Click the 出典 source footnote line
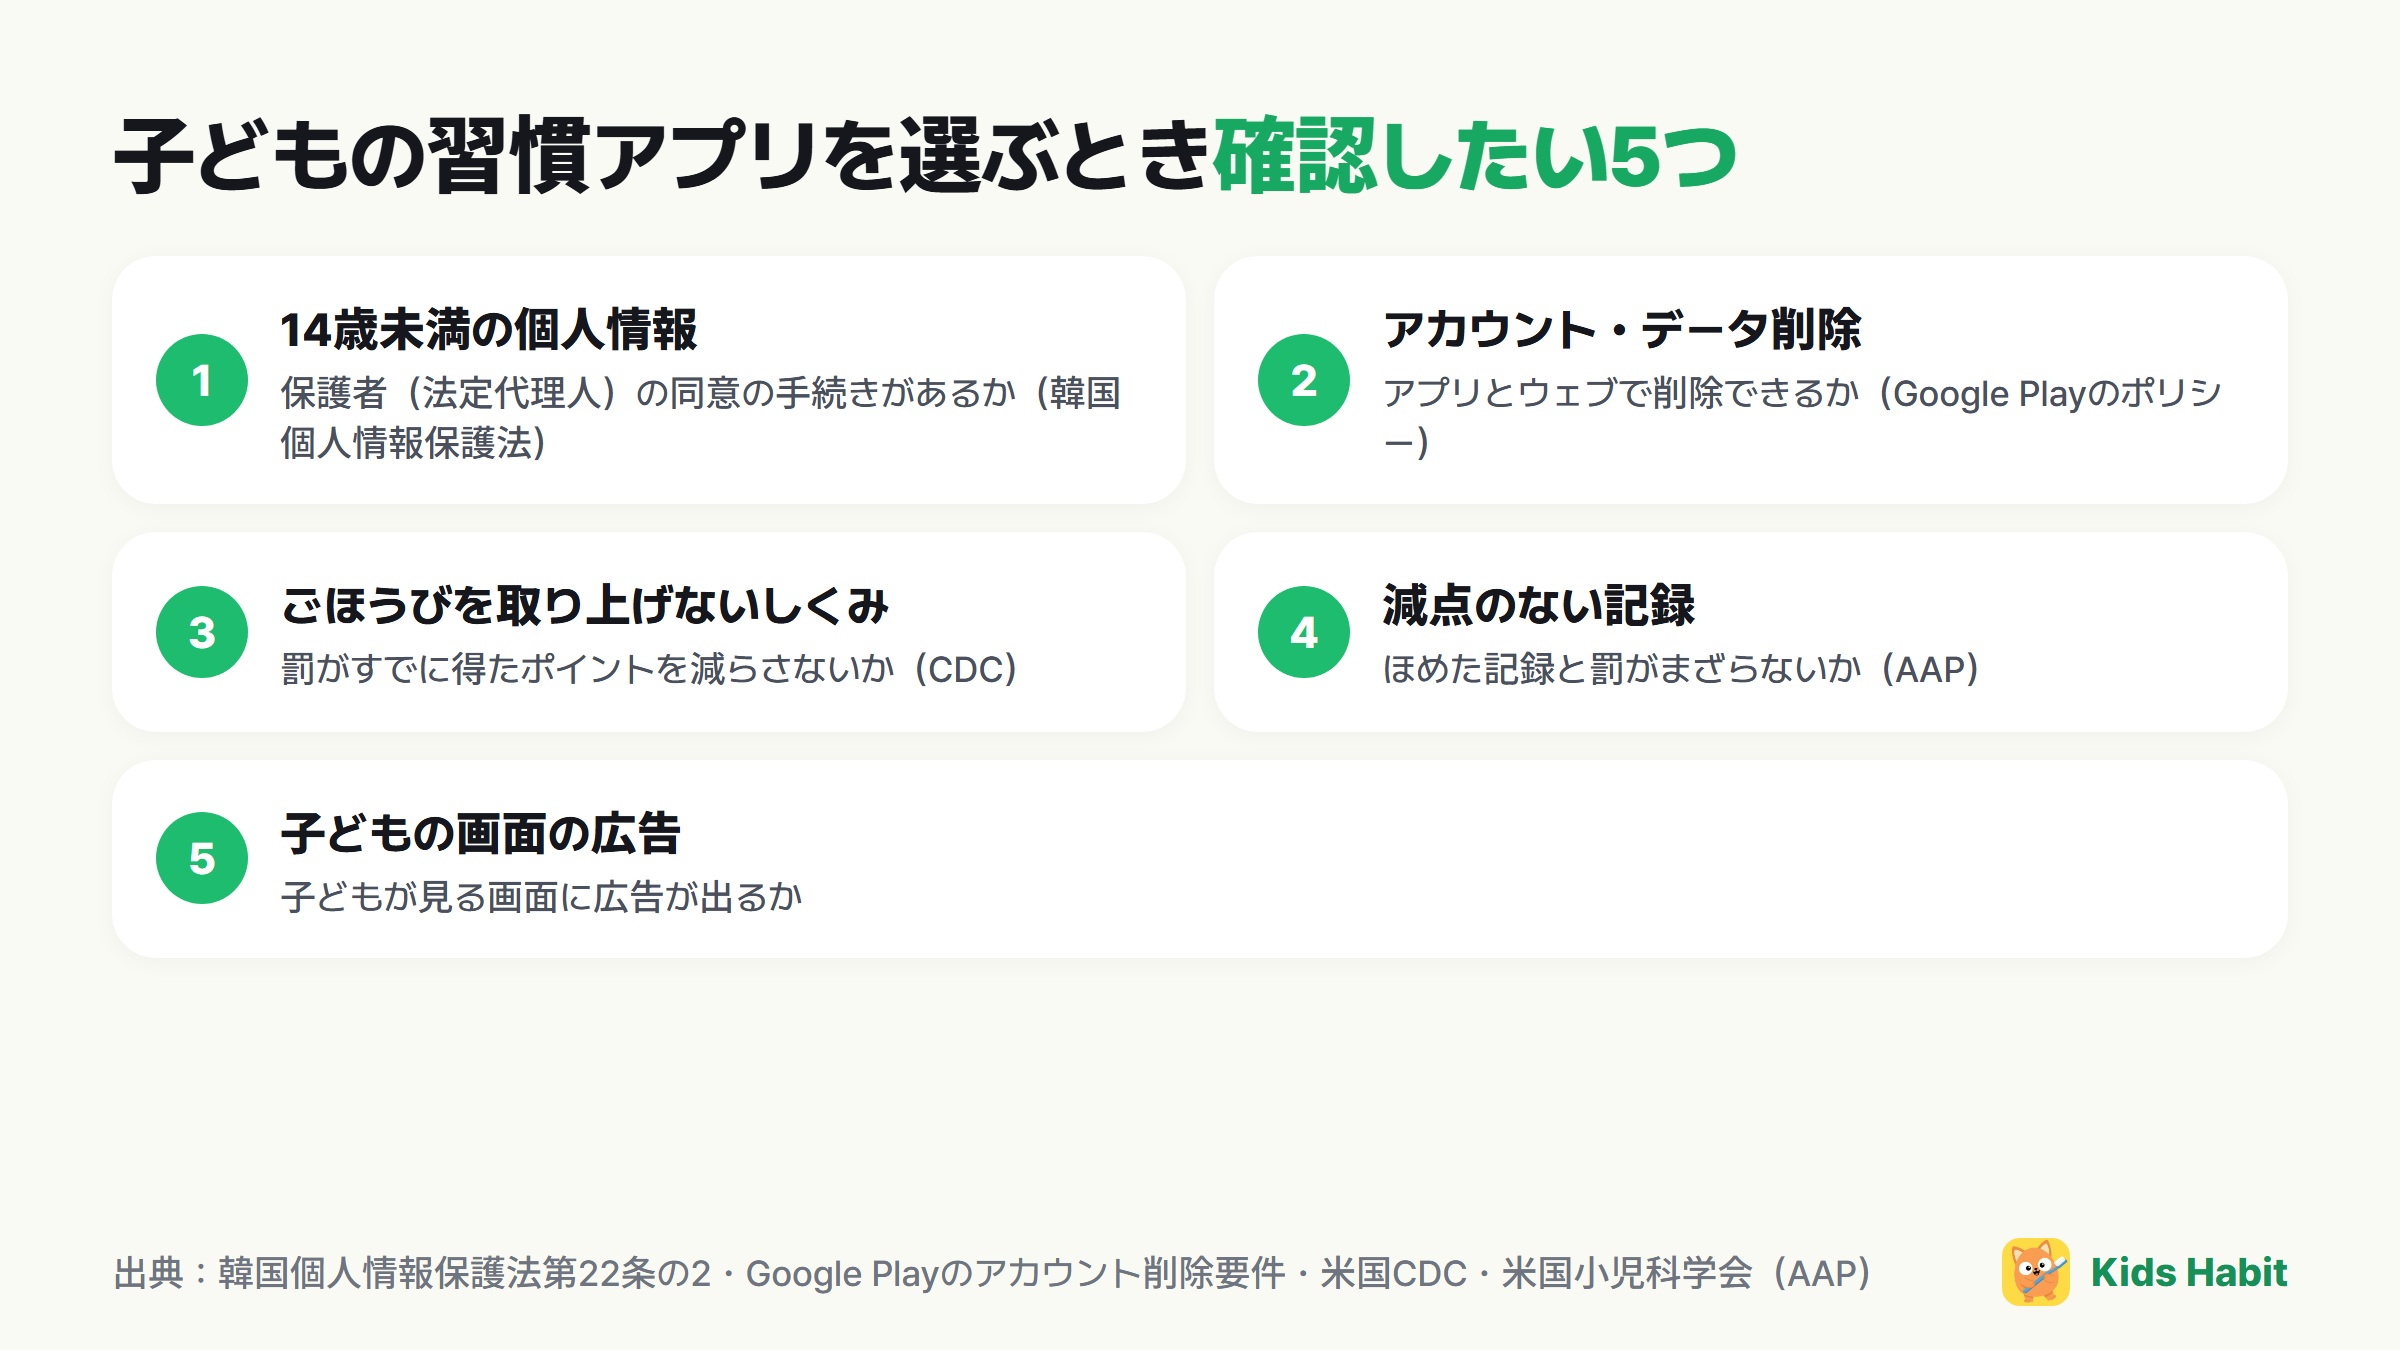 click(x=992, y=1273)
